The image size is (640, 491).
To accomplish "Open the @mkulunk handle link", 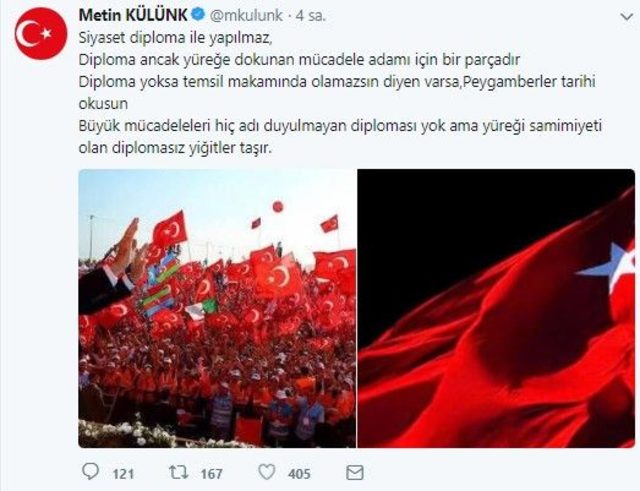I will 246,16.
